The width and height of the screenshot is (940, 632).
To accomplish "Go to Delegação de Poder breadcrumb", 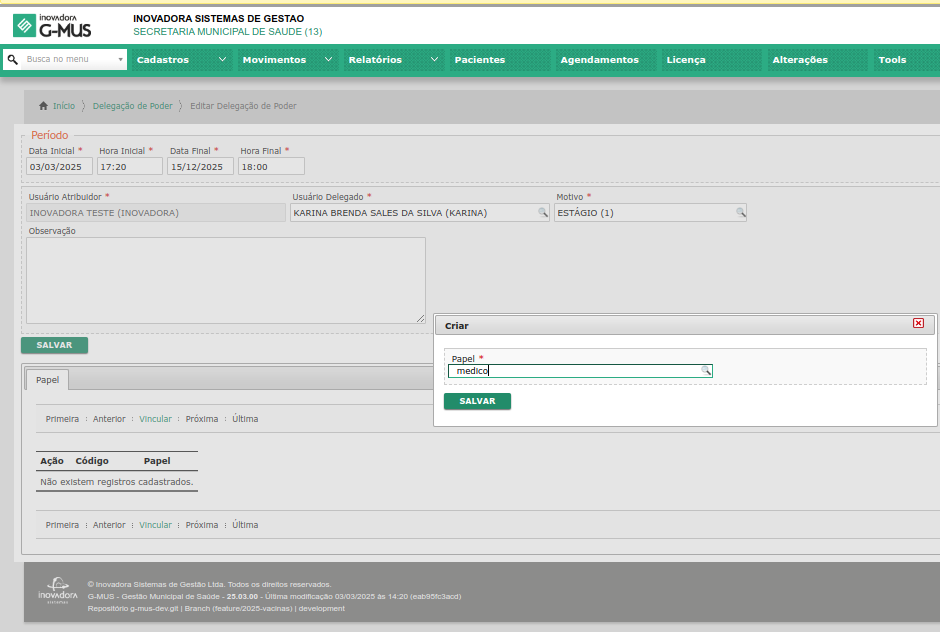I will [x=132, y=106].
